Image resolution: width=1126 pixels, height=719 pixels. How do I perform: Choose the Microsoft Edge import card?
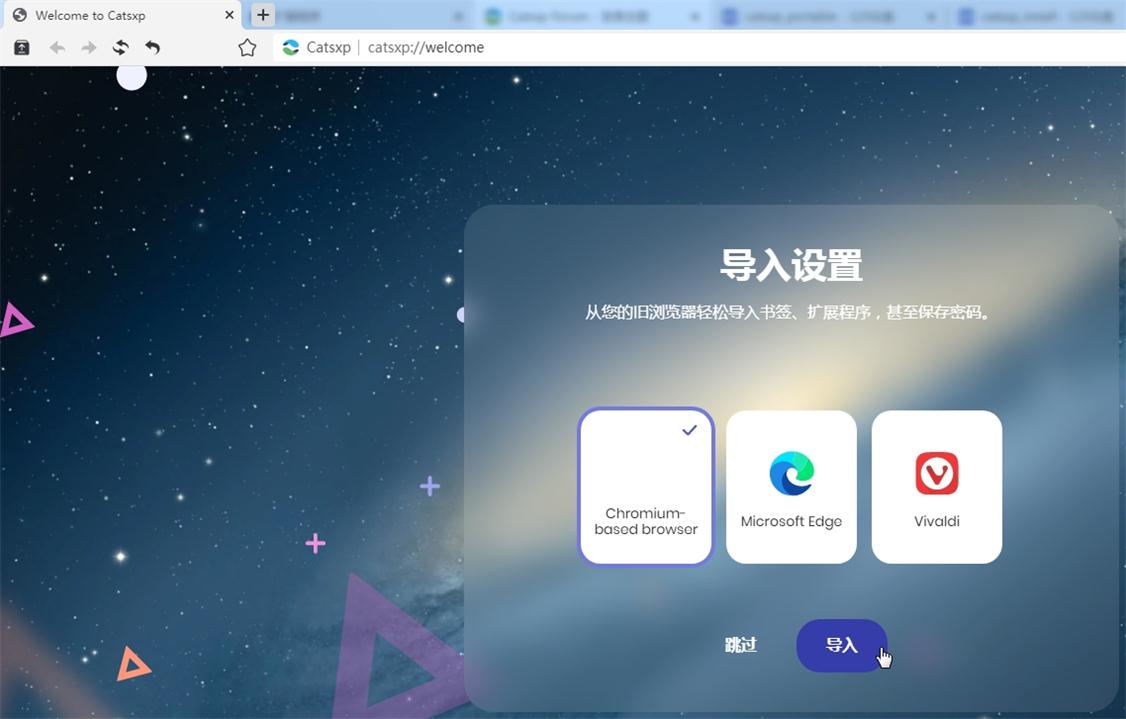pyautogui.click(x=791, y=487)
